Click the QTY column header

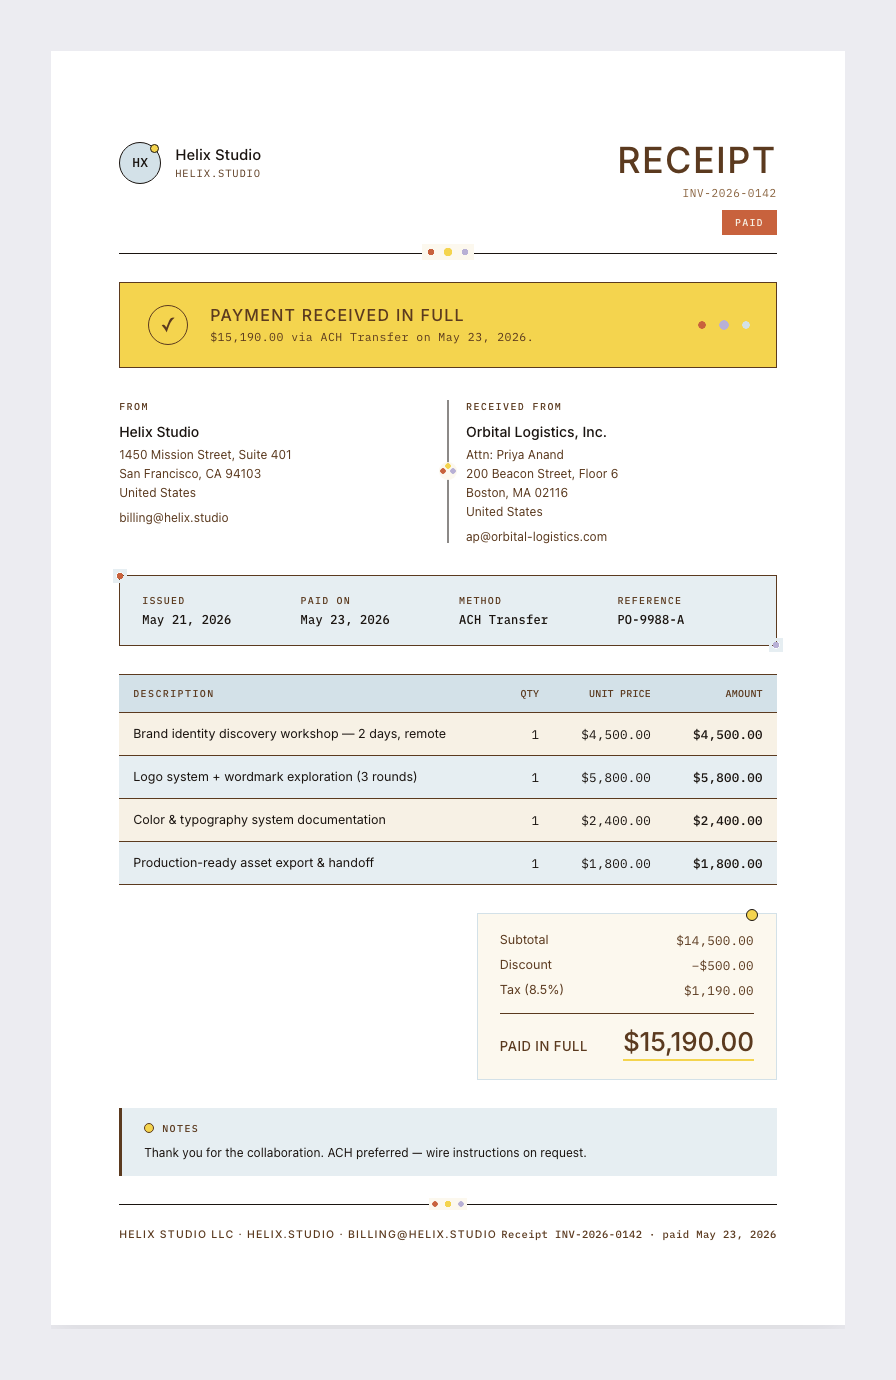point(529,694)
